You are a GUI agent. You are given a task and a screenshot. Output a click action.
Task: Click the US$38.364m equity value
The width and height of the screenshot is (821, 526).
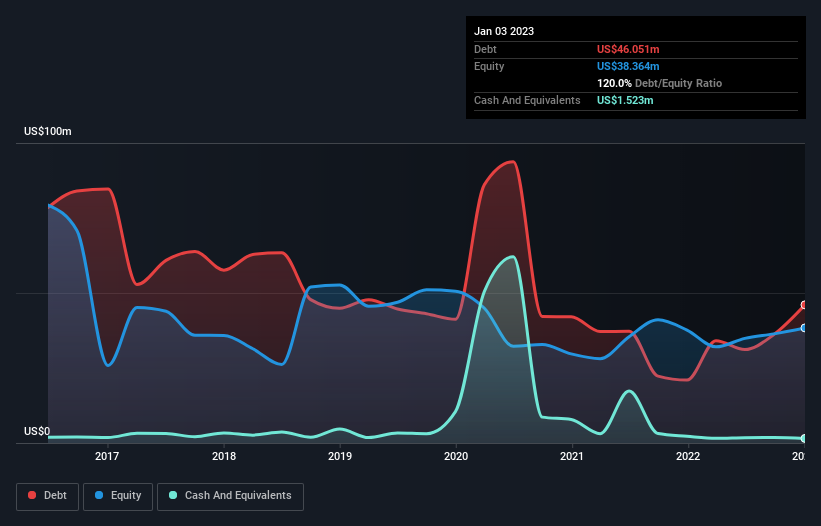tap(628, 66)
